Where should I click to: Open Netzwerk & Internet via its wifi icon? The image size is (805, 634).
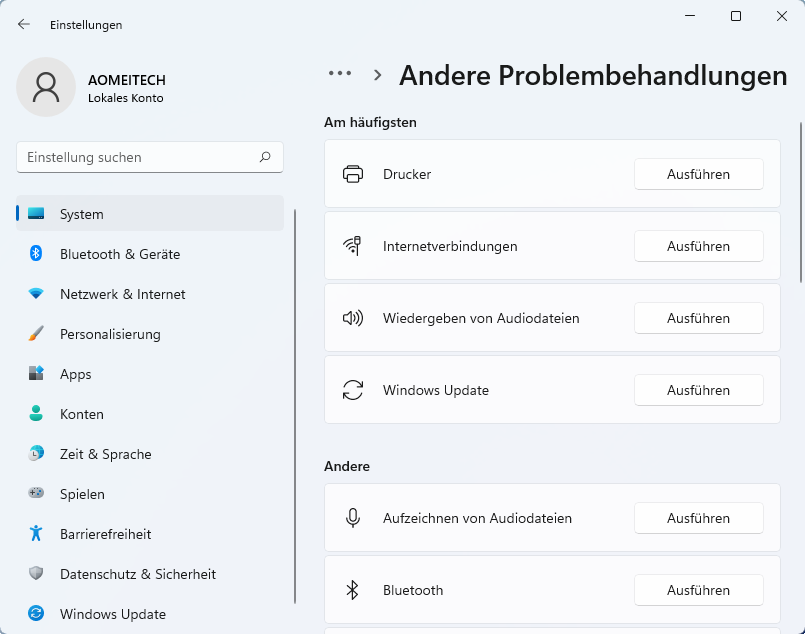[x=36, y=294]
